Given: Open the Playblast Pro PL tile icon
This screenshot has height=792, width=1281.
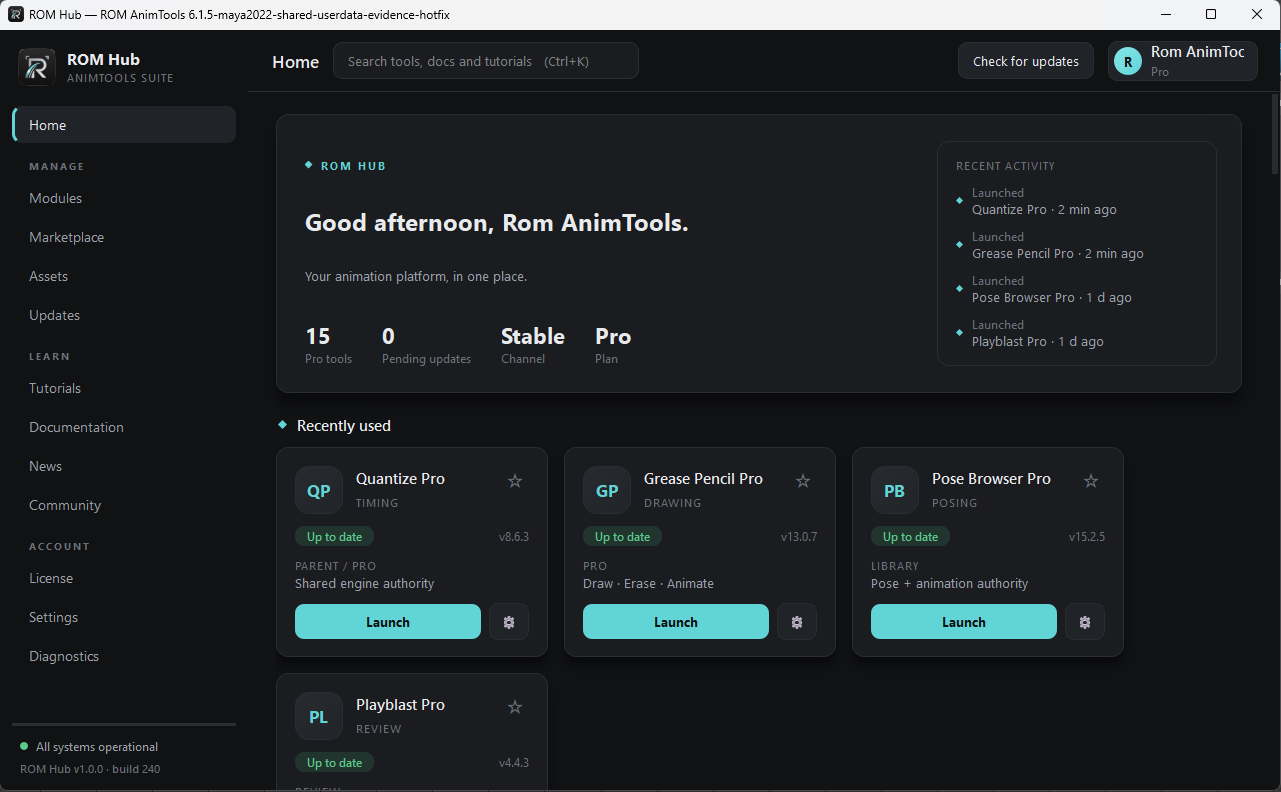Looking at the screenshot, I should (x=319, y=717).
